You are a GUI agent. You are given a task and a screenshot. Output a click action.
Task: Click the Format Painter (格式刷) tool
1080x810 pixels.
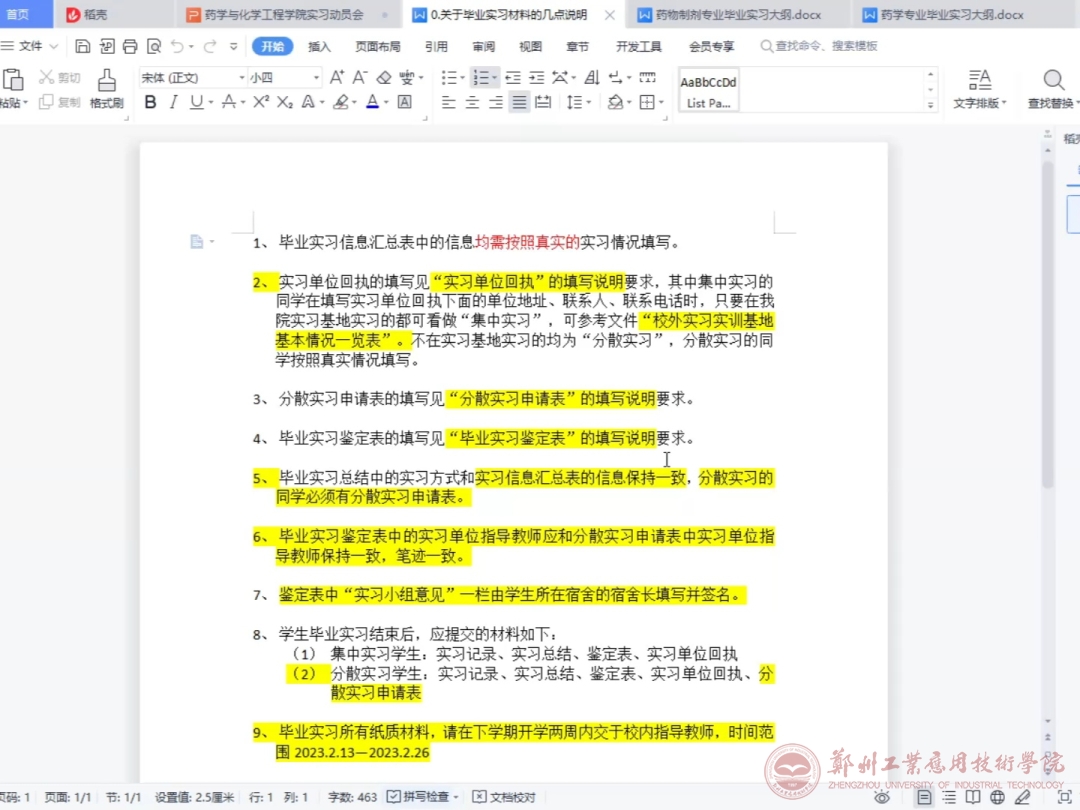tap(106, 89)
